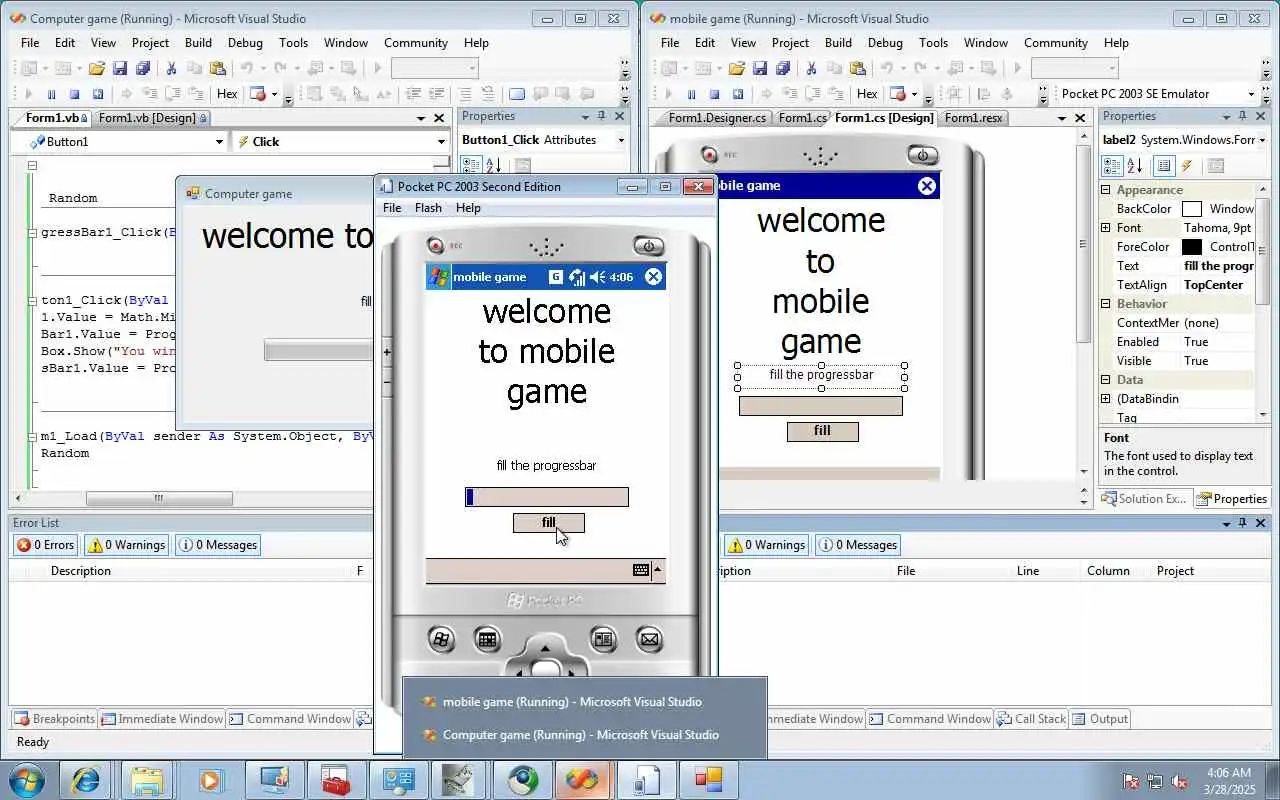This screenshot has height=800, width=1280.
Task: Open Solution Explorer tab in right panel
Action: (x=1146, y=499)
